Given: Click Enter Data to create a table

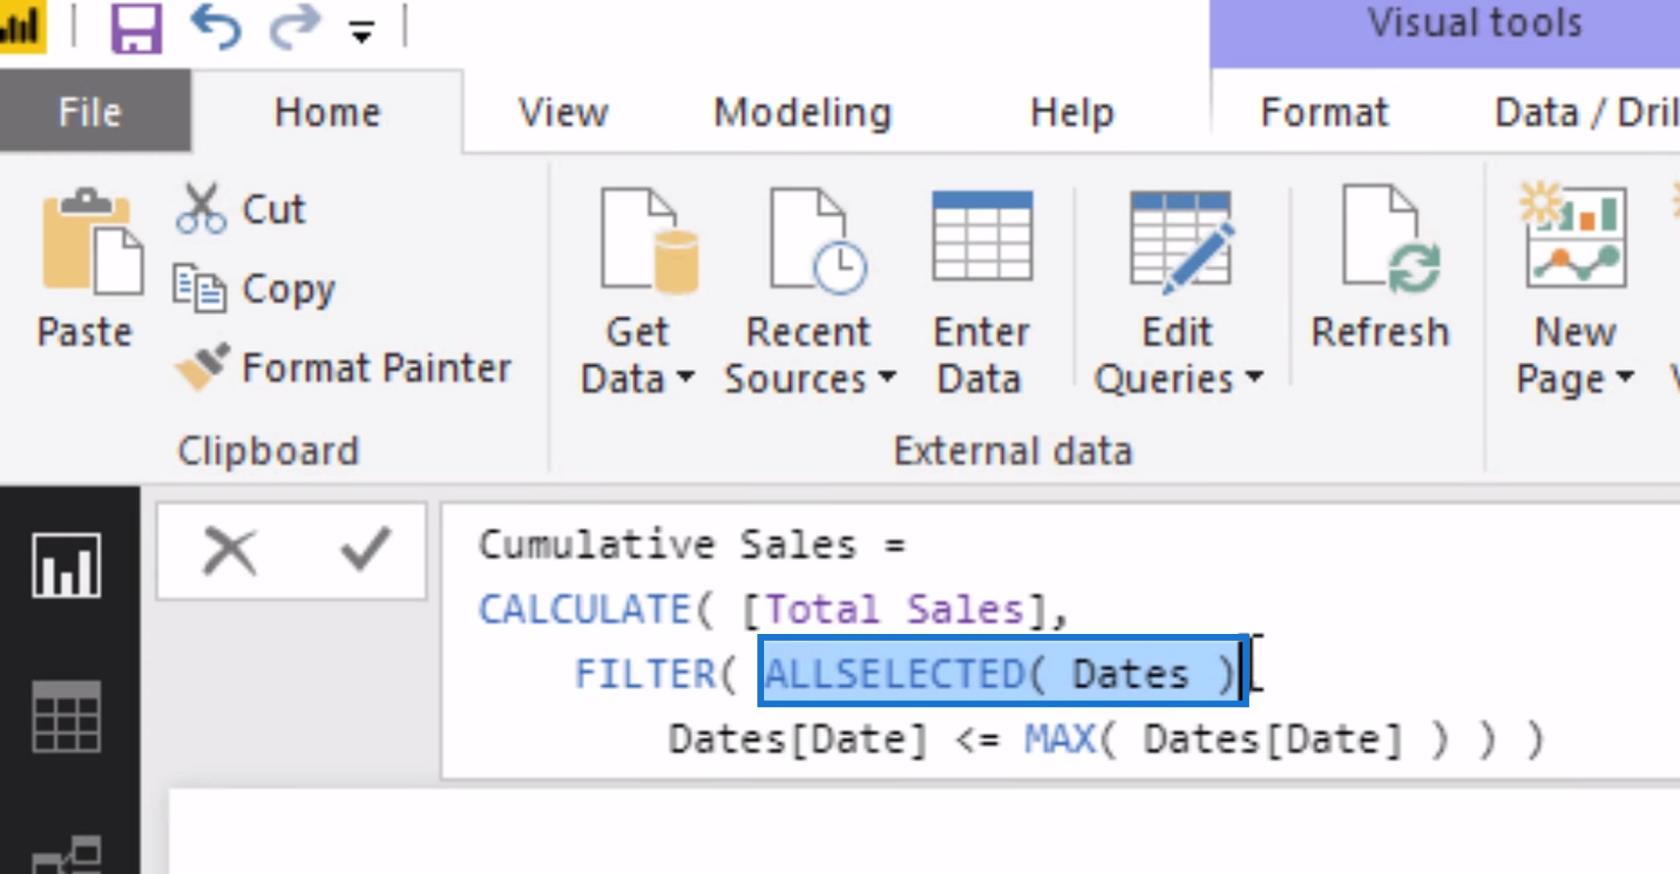Looking at the screenshot, I should point(981,292).
